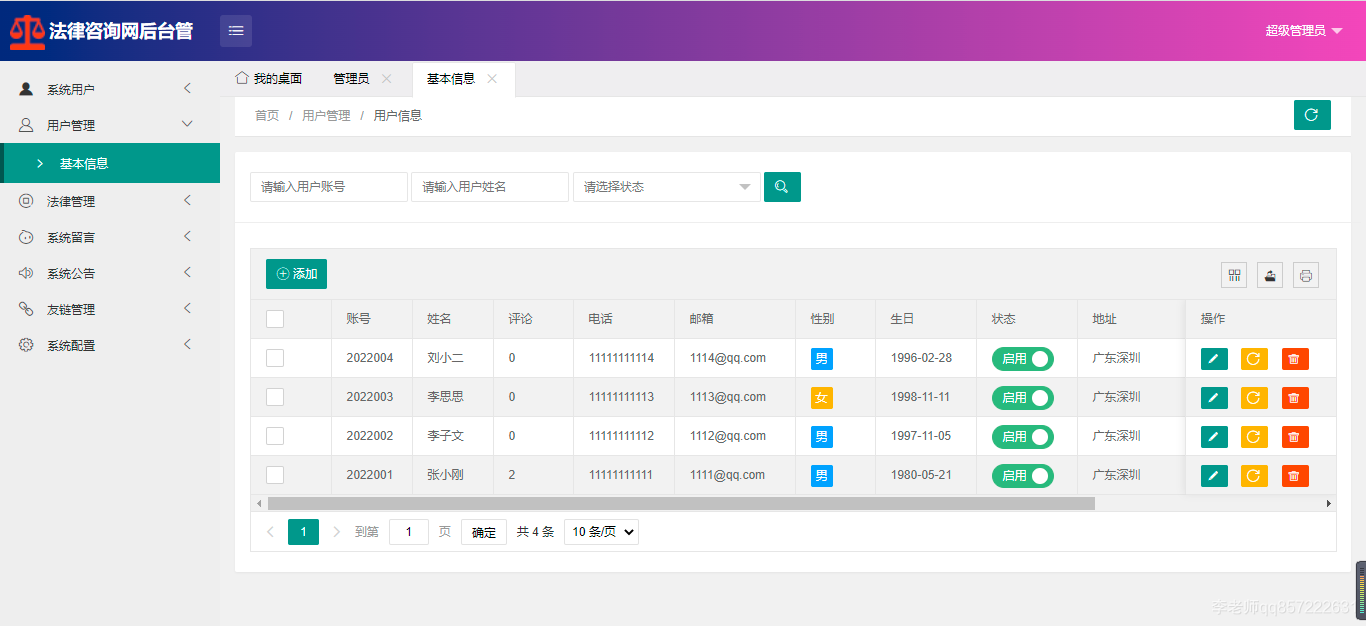Go to next page arrow in pagination
The image size is (1366, 626).
336,532
